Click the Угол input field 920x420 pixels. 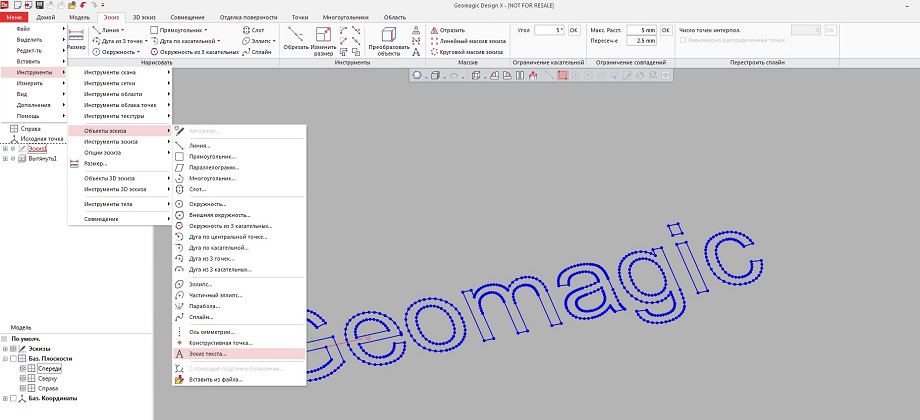click(x=550, y=30)
